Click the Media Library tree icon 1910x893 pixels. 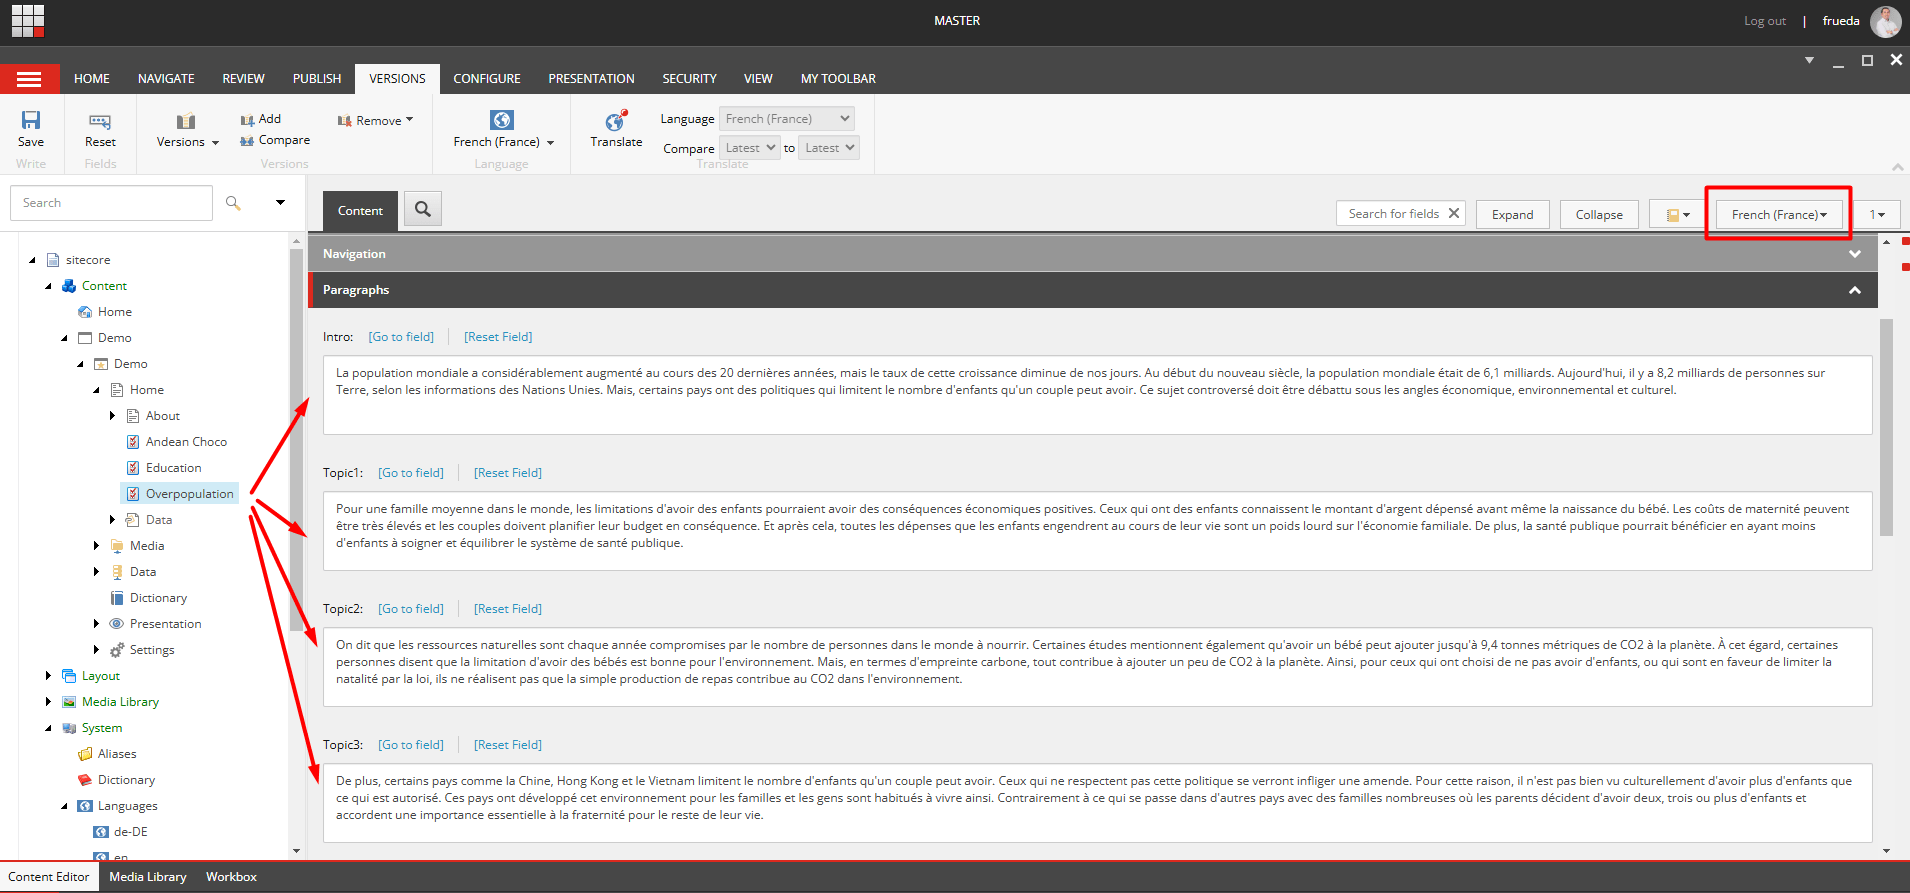(x=69, y=702)
